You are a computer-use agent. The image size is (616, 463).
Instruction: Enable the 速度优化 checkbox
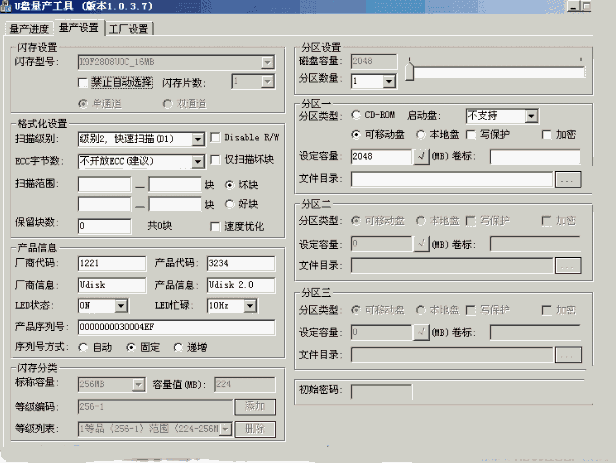[x=217, y=226]
